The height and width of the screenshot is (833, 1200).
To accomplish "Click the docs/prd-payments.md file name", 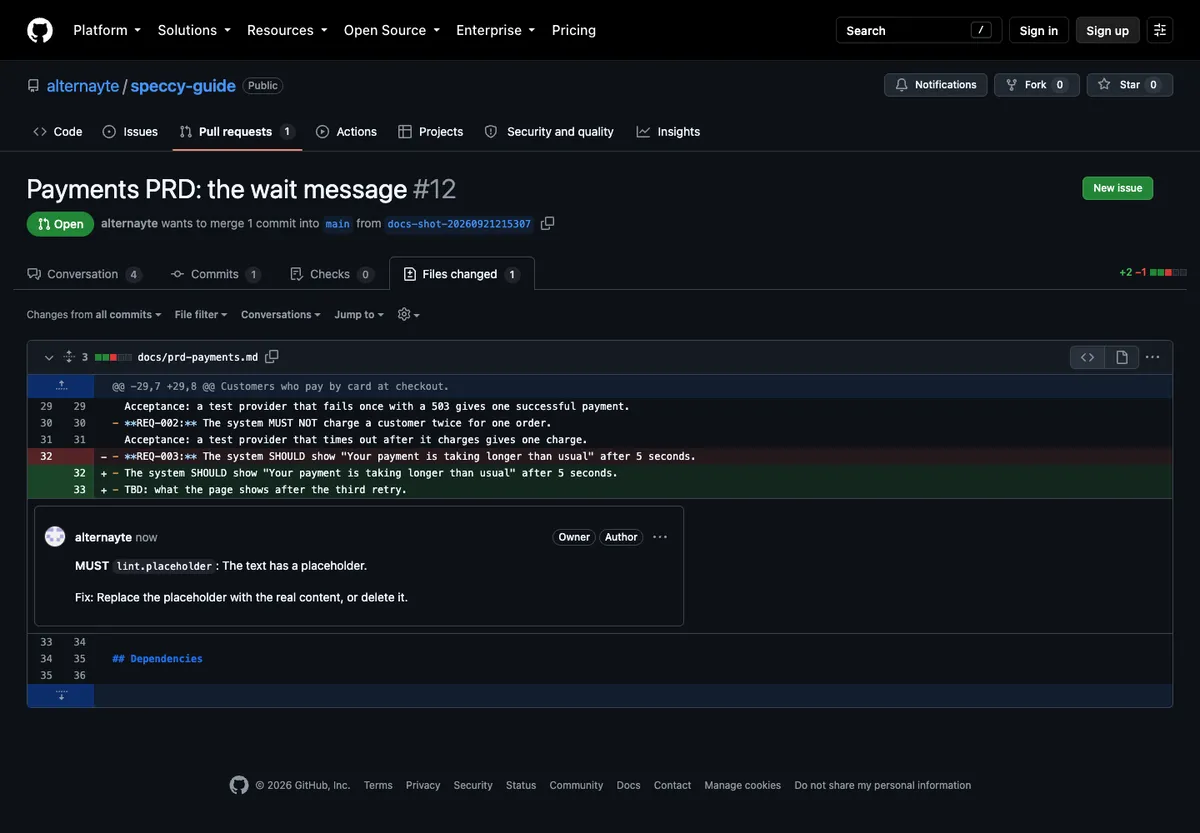I will coord(197,357).
